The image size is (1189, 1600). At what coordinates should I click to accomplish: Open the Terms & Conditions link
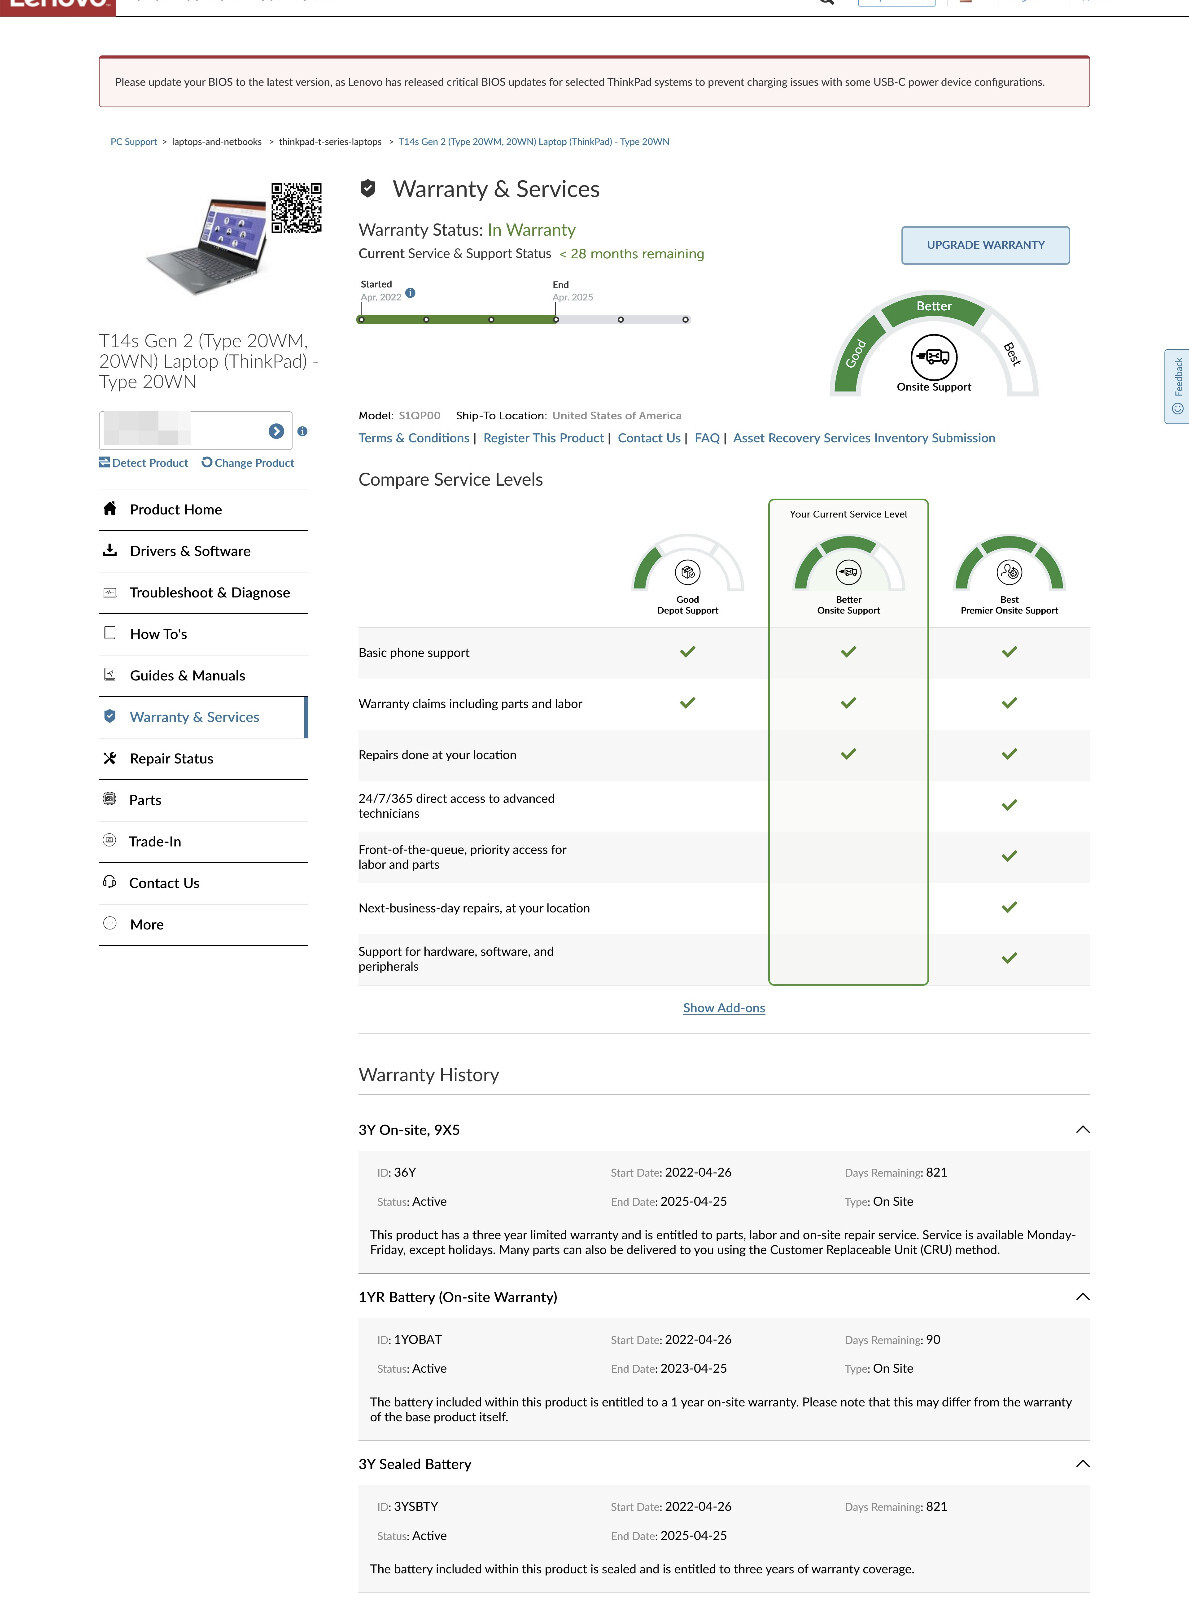coord(414,438)
